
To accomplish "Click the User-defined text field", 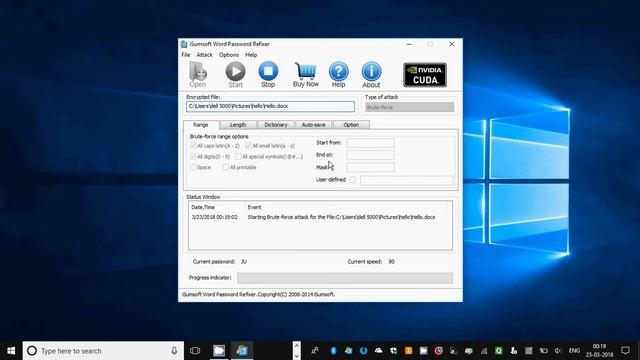I will 407,180.
